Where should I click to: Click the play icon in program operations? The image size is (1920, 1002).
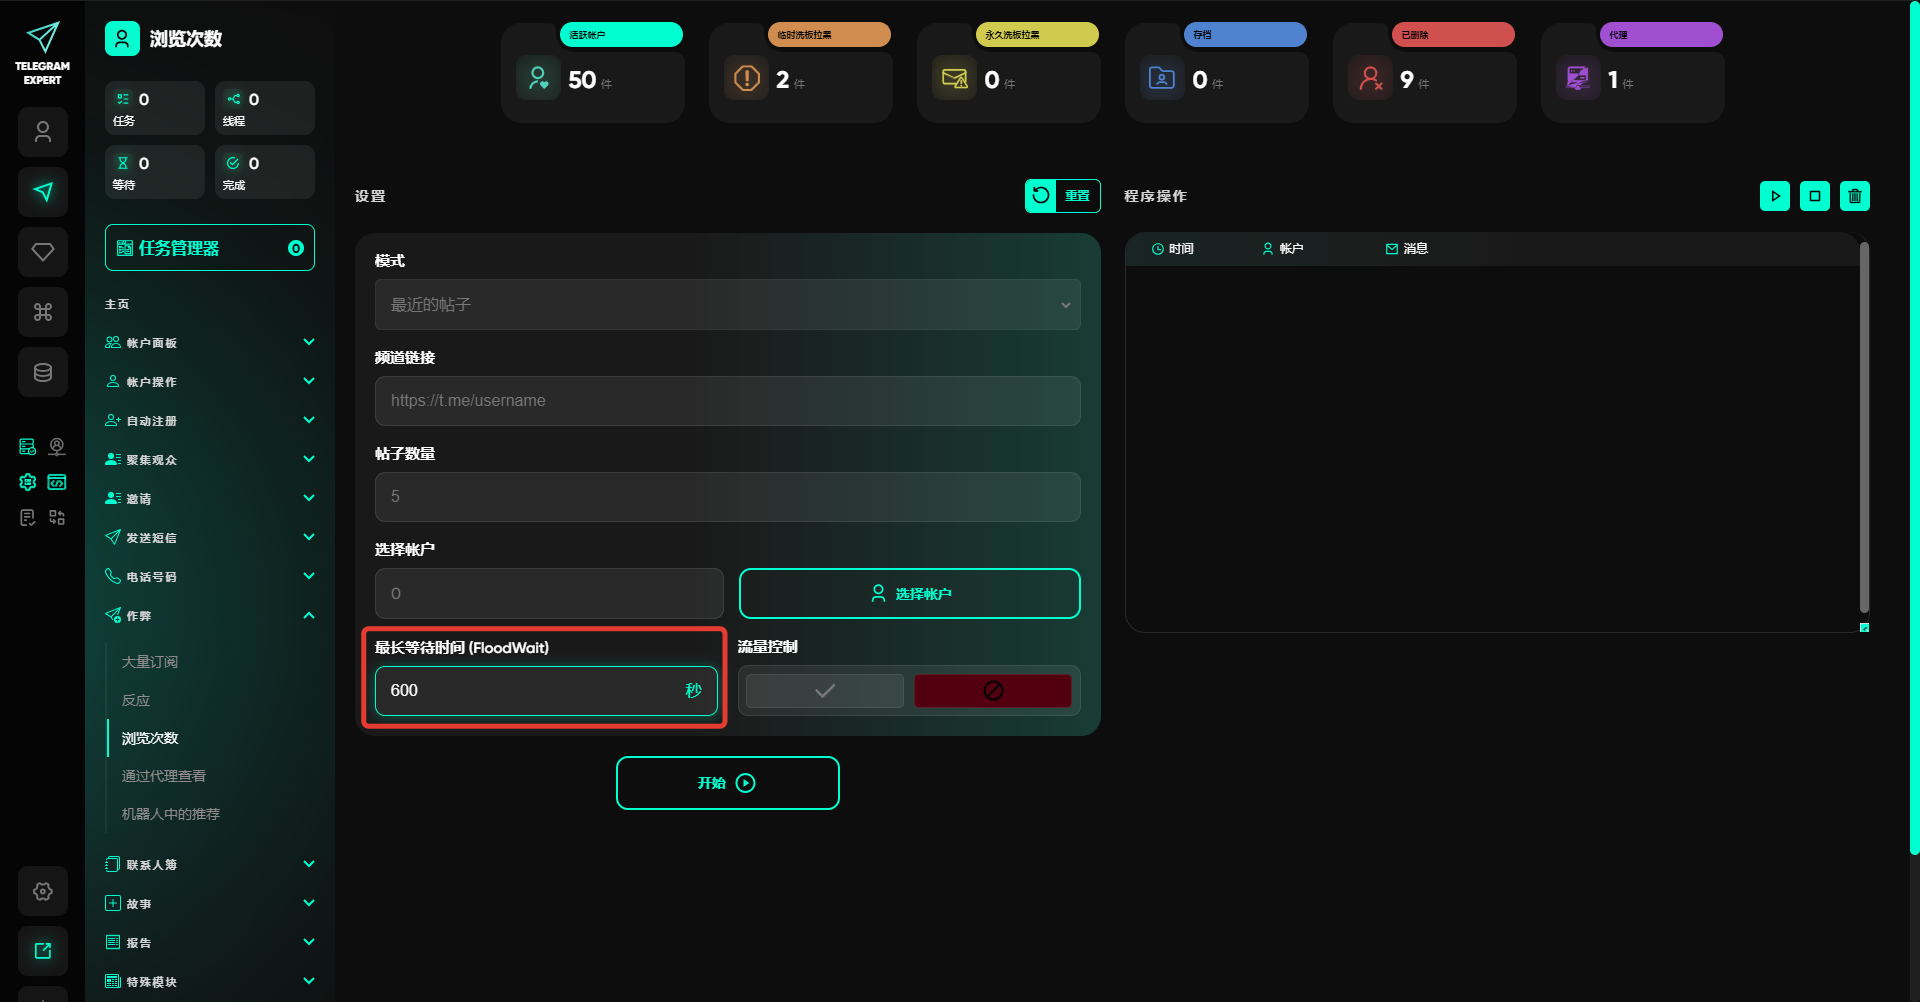point(1774,196)
